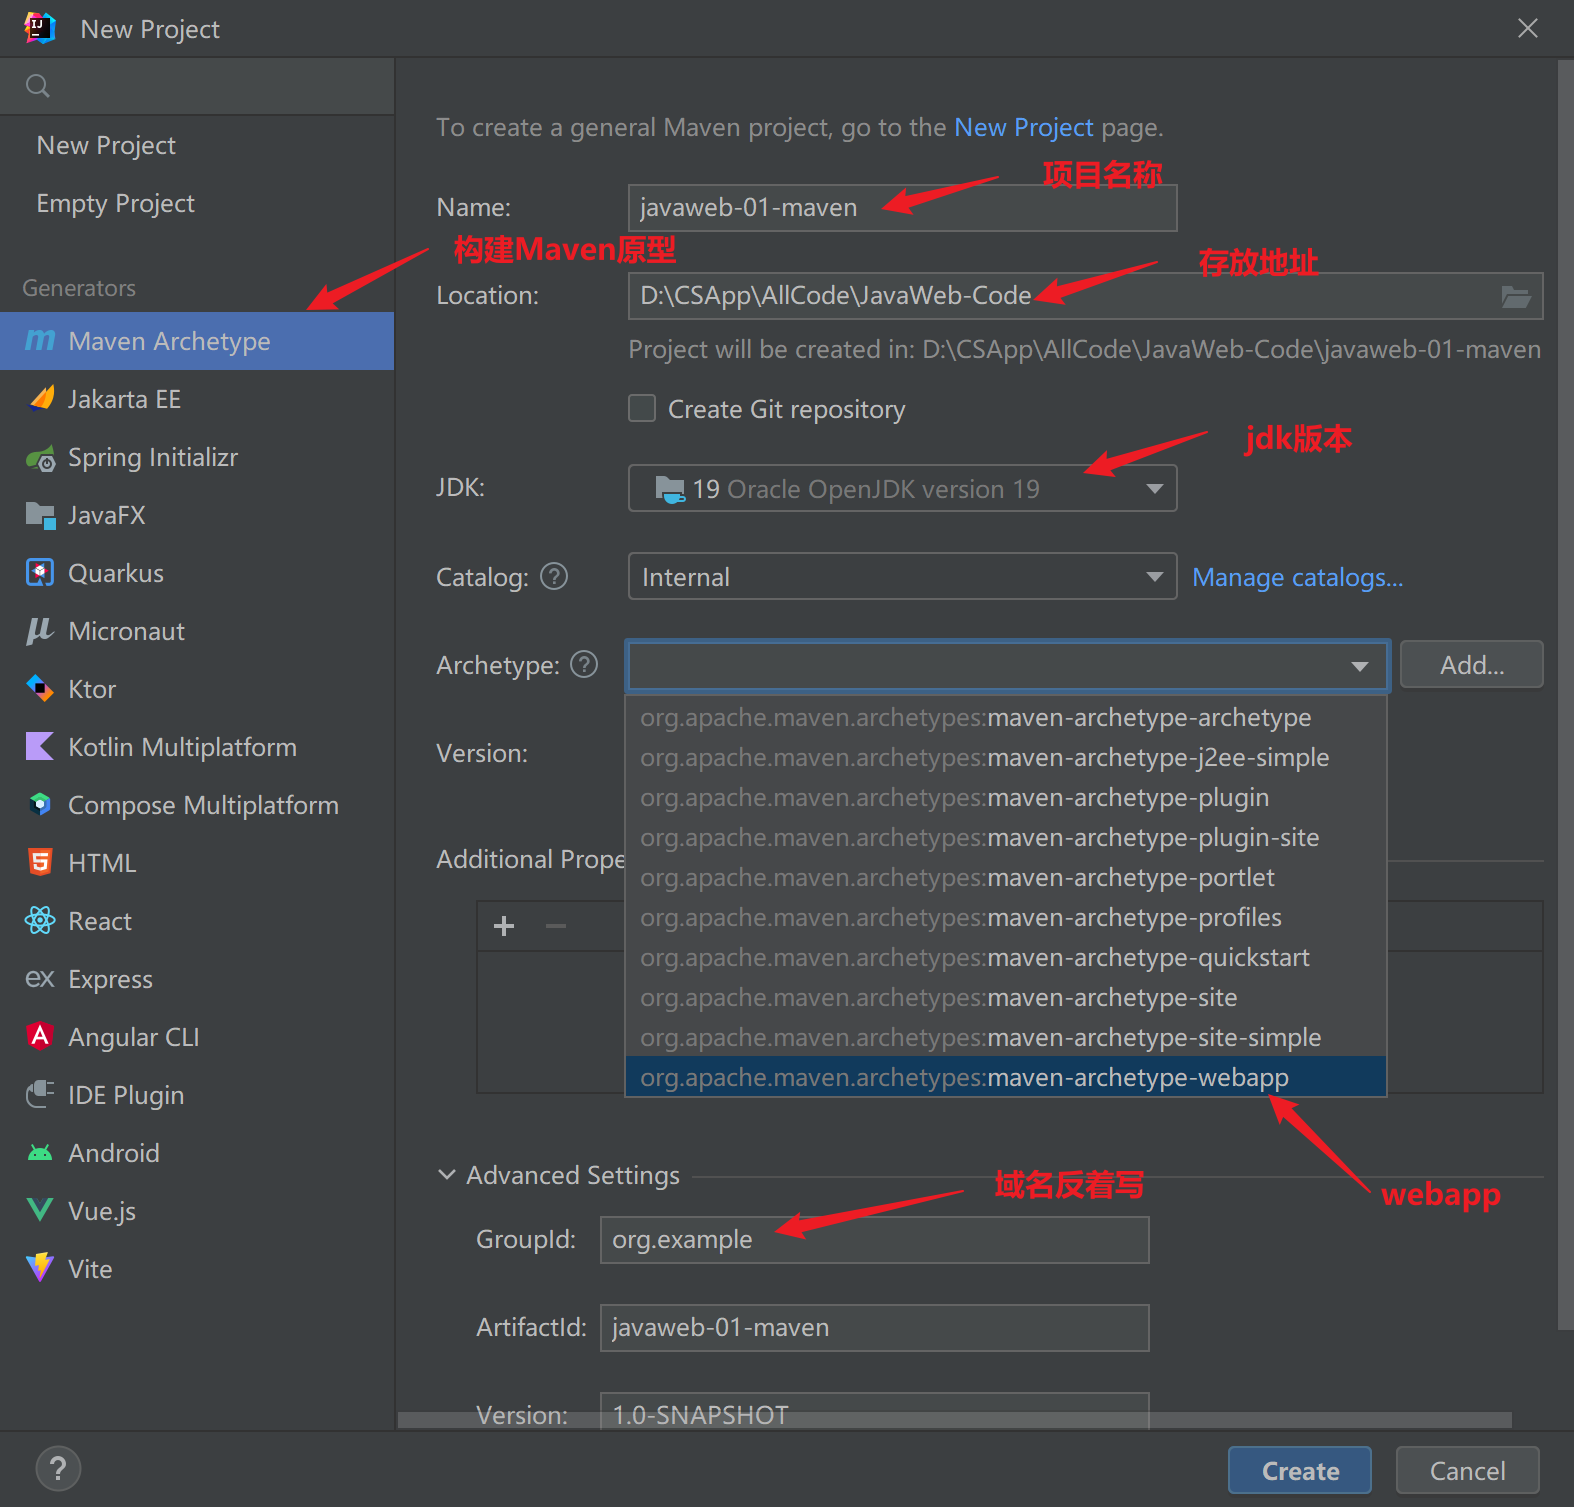This screenshot has width=1574, height=1507.
Task: Choose maven-archetype-quickstart option
Action: point(1006,957)
